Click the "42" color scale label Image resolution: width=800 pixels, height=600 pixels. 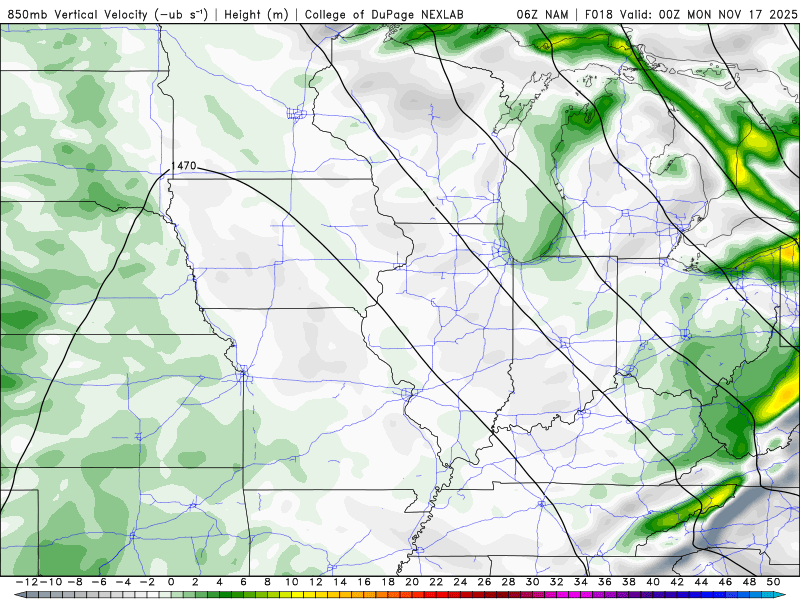tap(677, 582)
